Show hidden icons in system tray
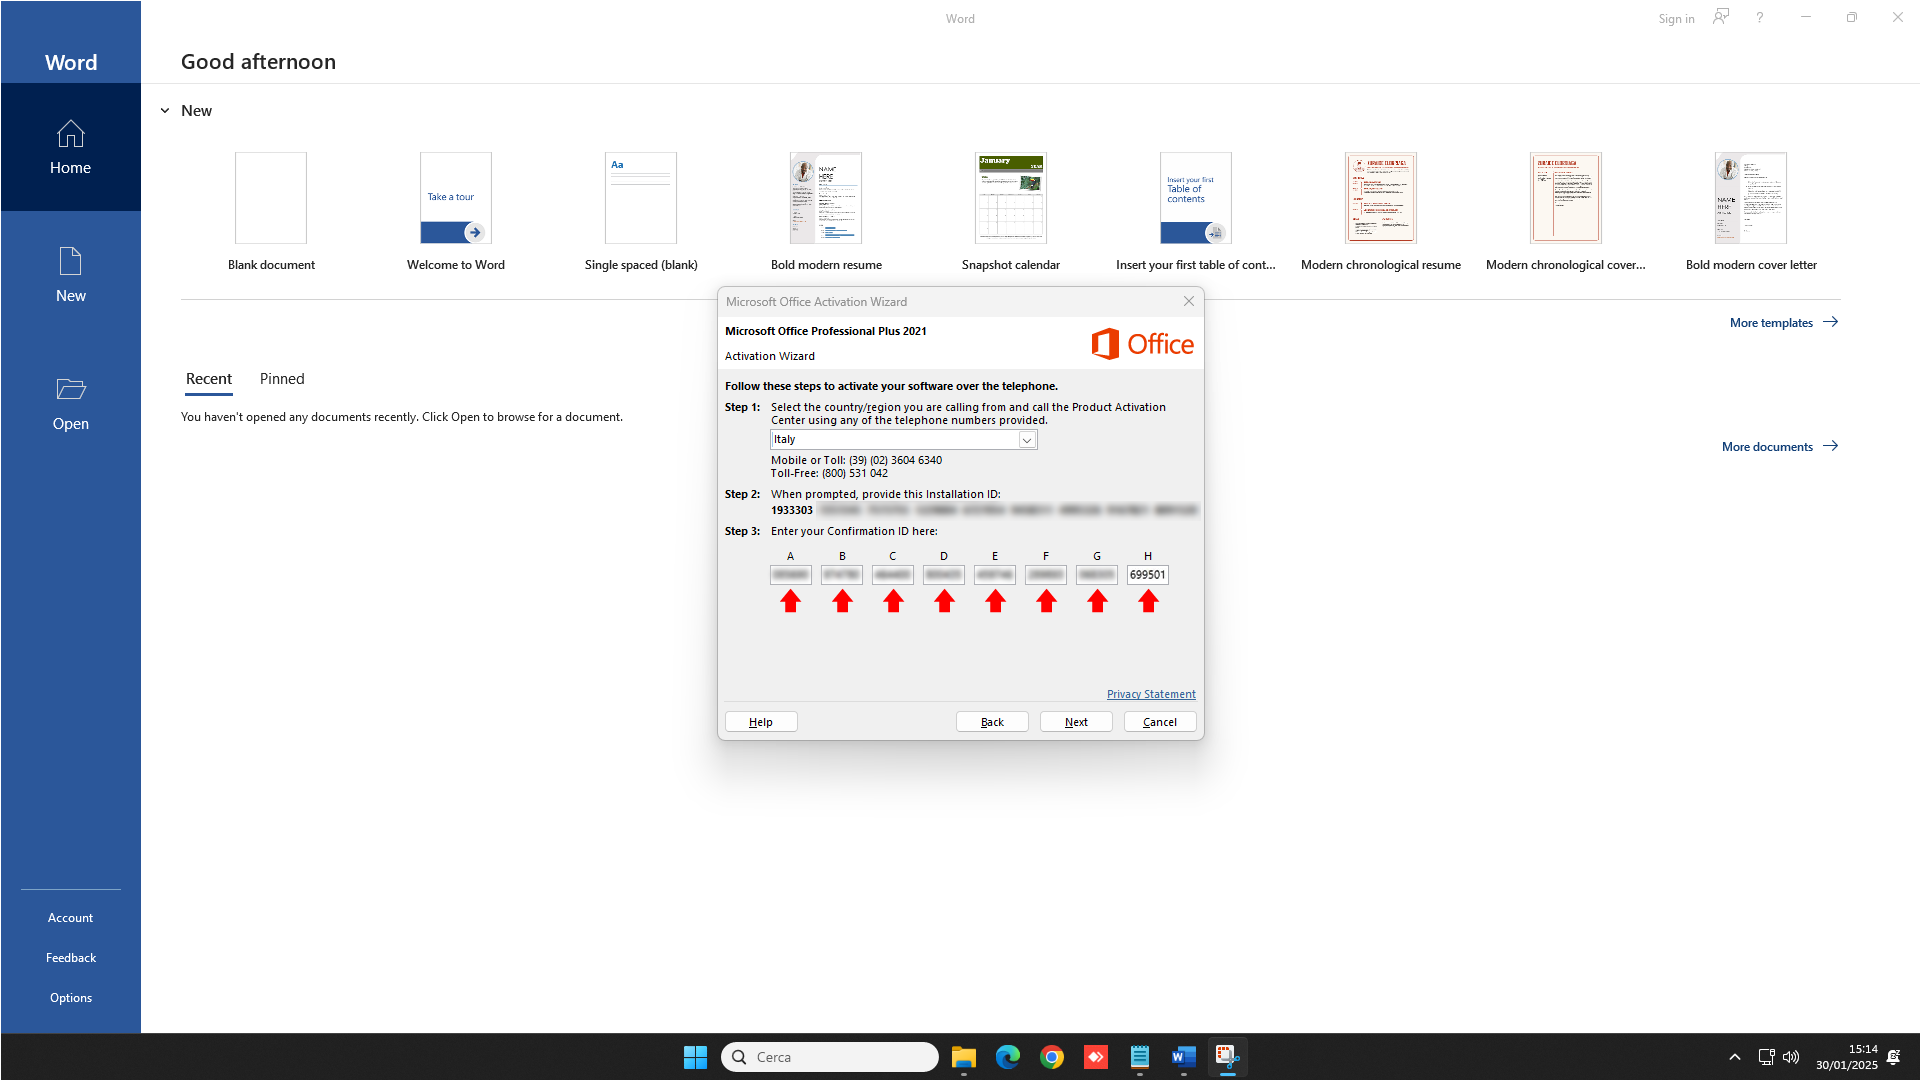This screenshot has width=1920, height=1080. coord(1735,1057)
